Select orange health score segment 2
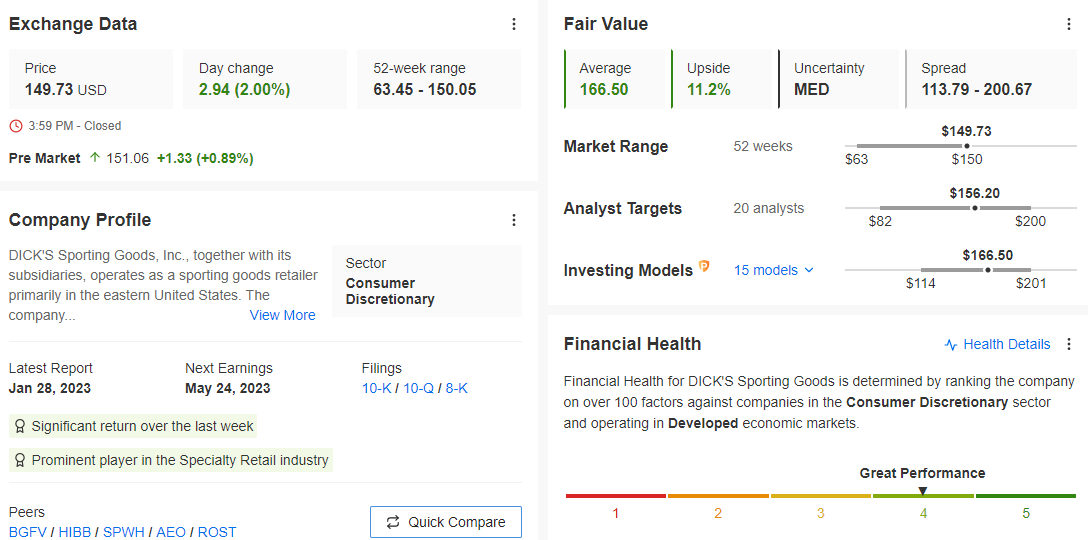This screenshot has height=540, width=1088. point(718,496)
